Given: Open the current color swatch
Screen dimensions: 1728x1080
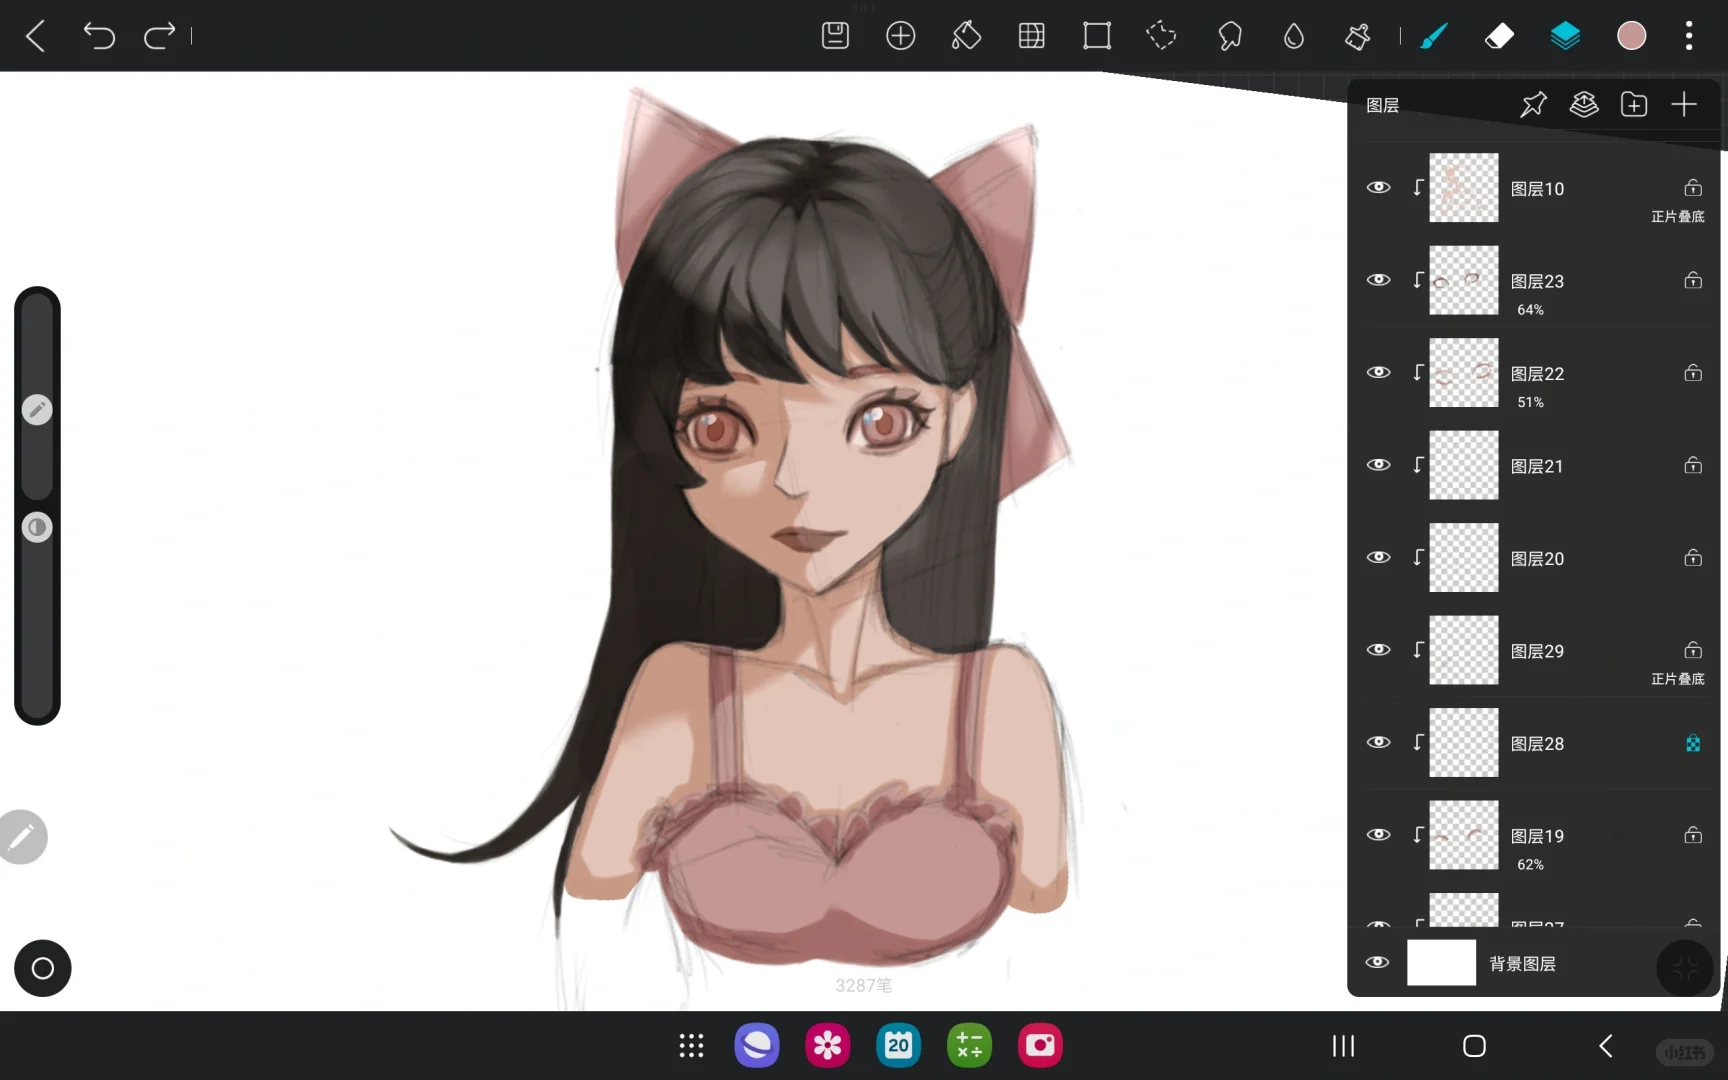Looking at the screenshot, I should pyautogui.click(x=1631, y=36).
